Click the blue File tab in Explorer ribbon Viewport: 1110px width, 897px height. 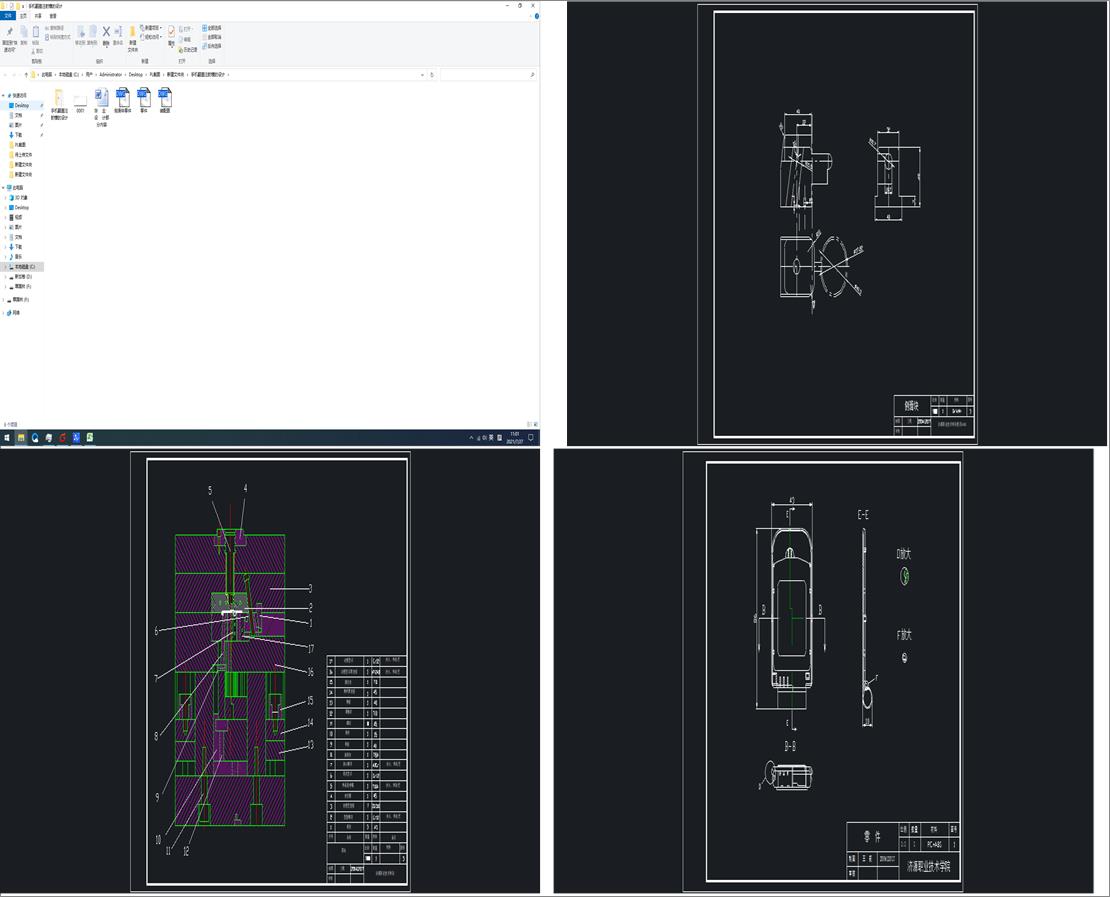8,16
